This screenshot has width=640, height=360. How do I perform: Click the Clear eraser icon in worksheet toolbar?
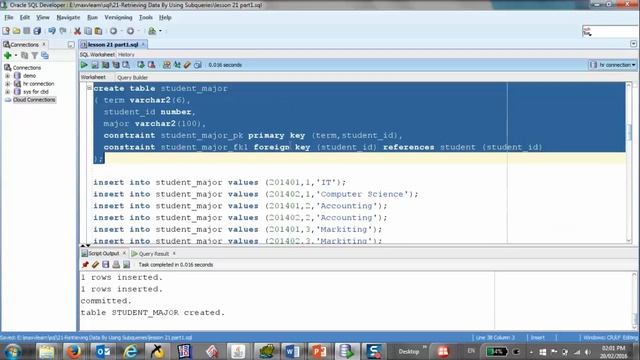pos(187,65)
